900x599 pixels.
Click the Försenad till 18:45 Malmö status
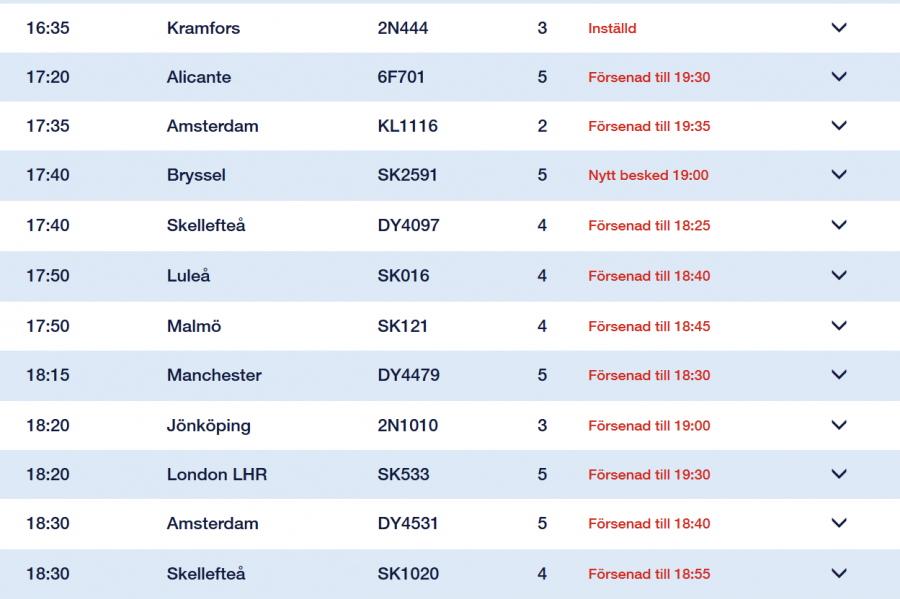pyautogui.click(x=649, y=327)
